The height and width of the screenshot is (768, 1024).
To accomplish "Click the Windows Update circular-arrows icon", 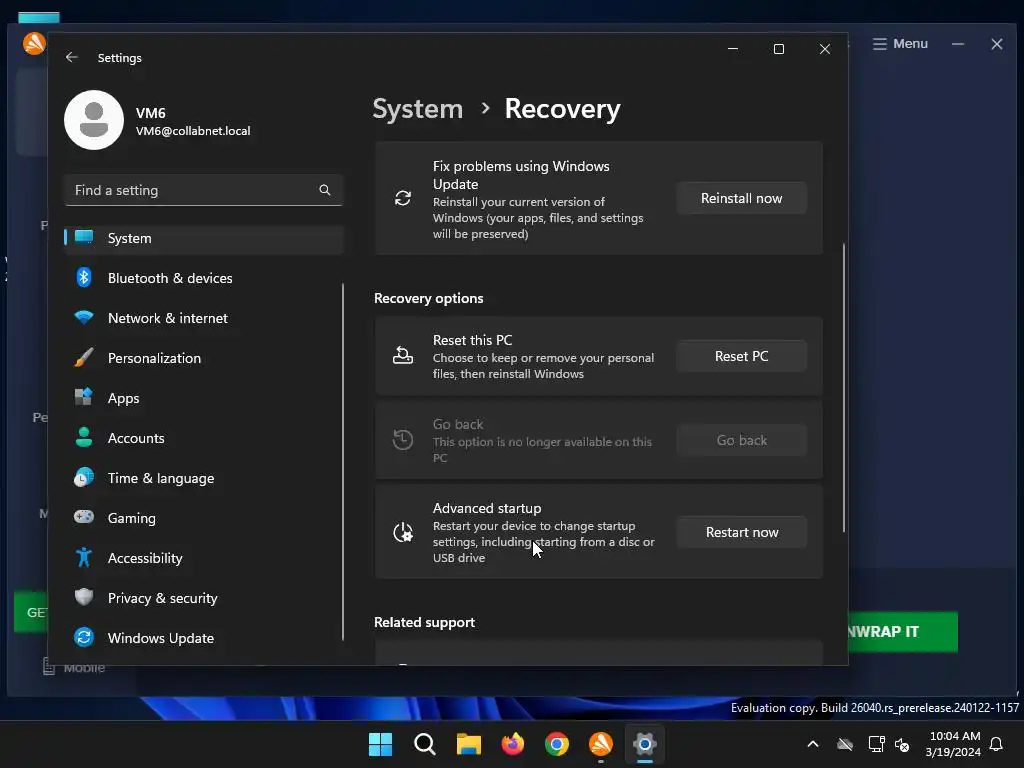I will [84, 637].
